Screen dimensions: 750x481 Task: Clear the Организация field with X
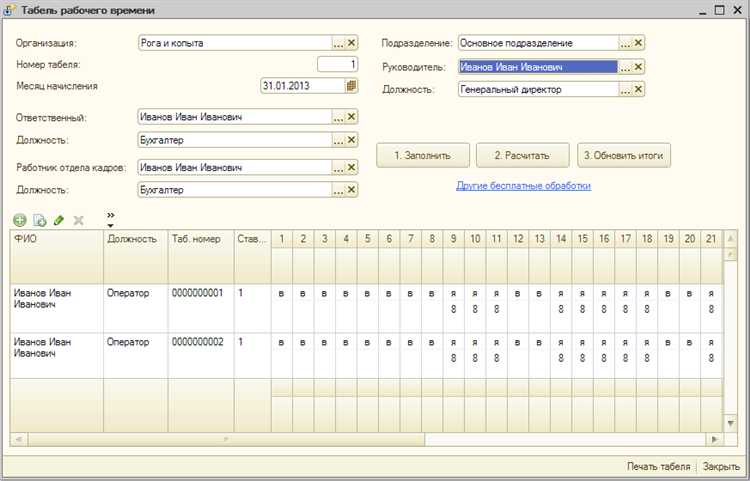(x=351, y=43)
